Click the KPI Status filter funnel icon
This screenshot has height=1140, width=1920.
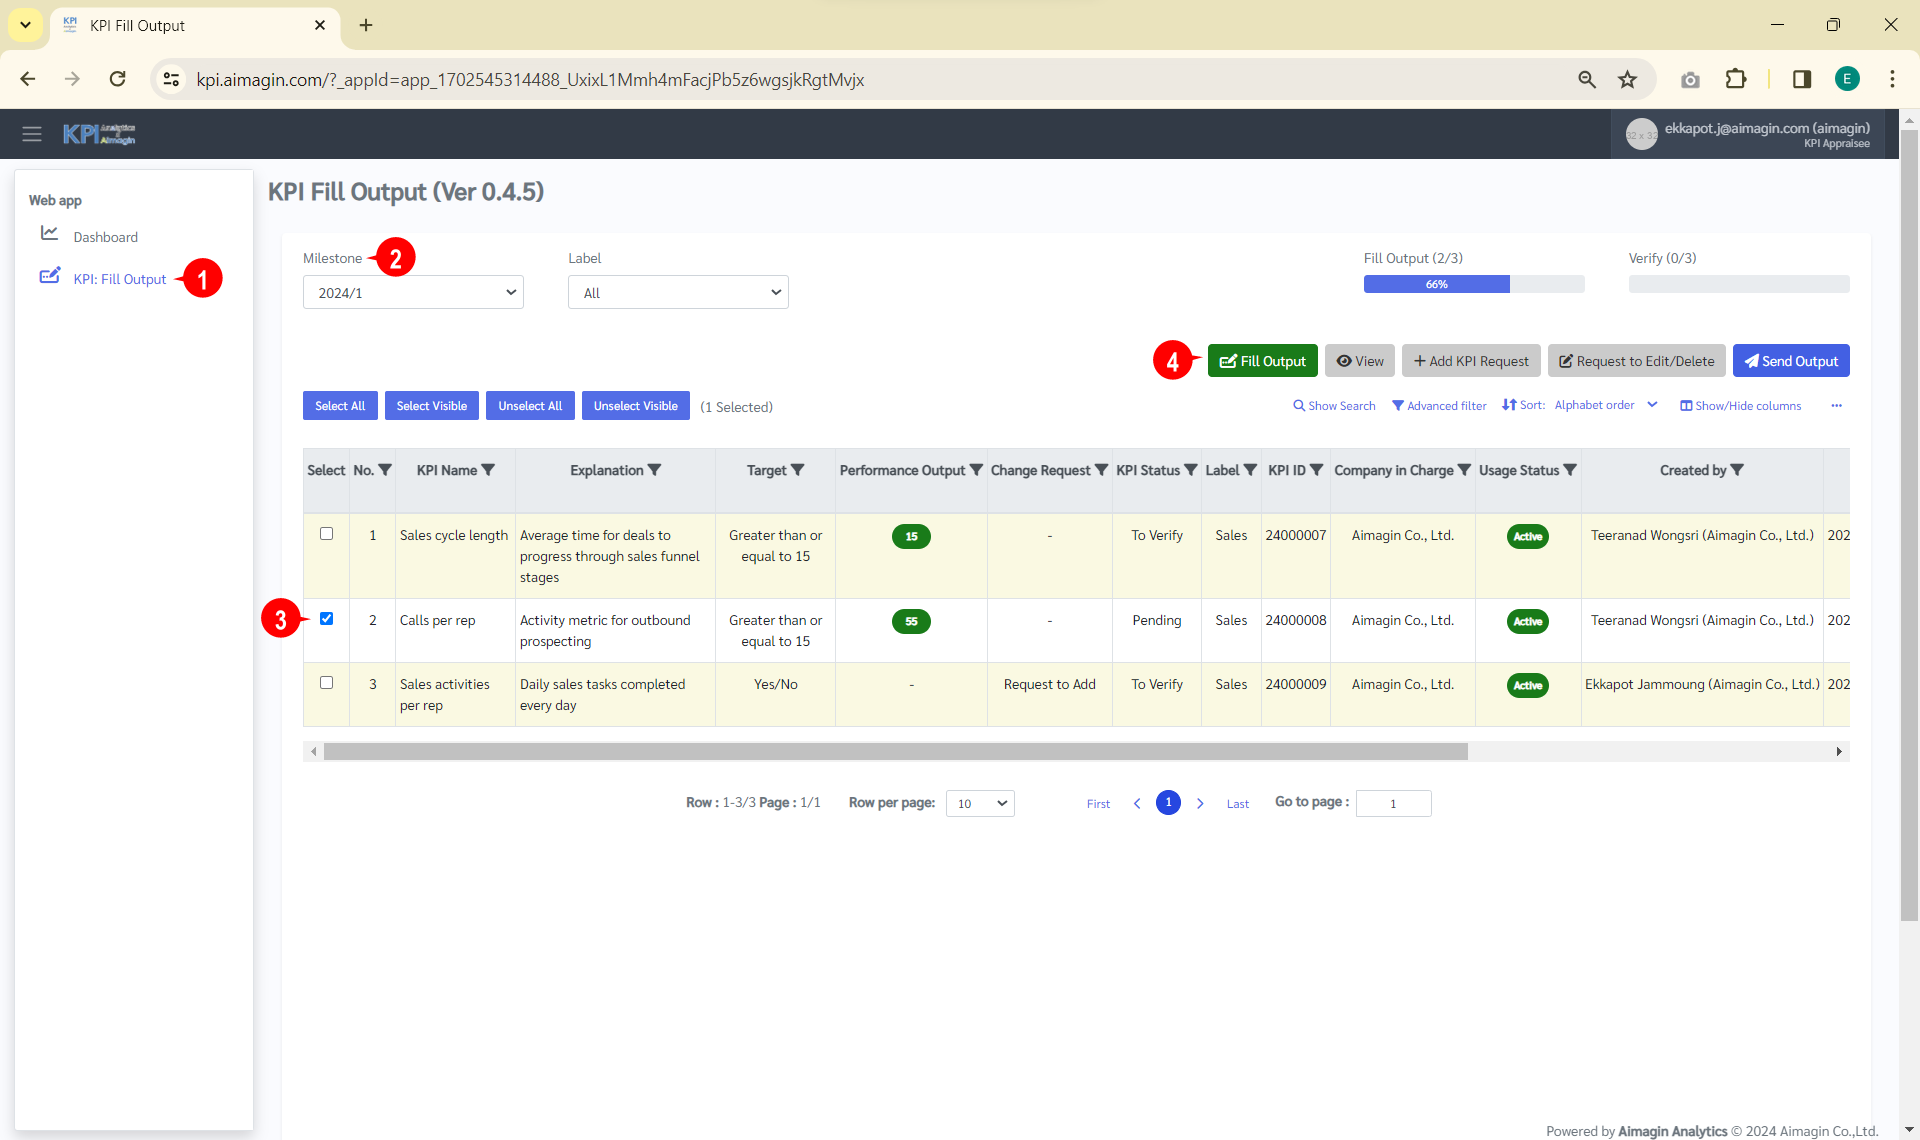(1190, 470)
